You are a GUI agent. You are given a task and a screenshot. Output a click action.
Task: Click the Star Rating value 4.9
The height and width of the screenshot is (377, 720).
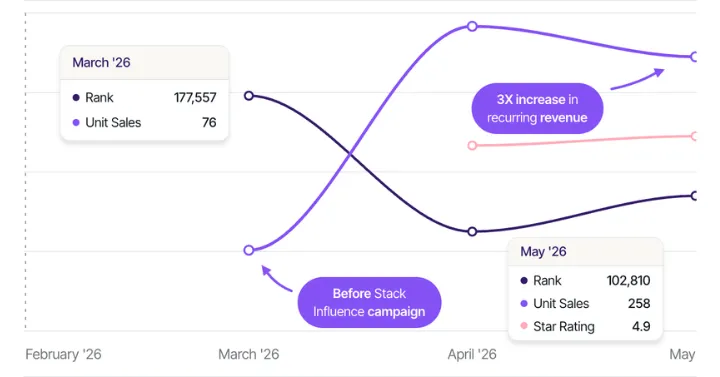[x=641, y=326]
